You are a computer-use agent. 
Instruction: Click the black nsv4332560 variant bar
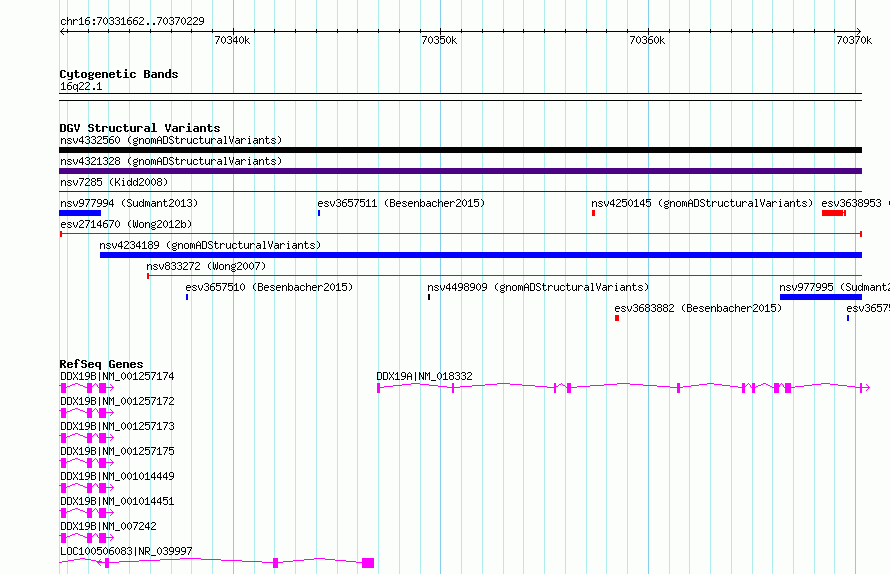[460, 150]
